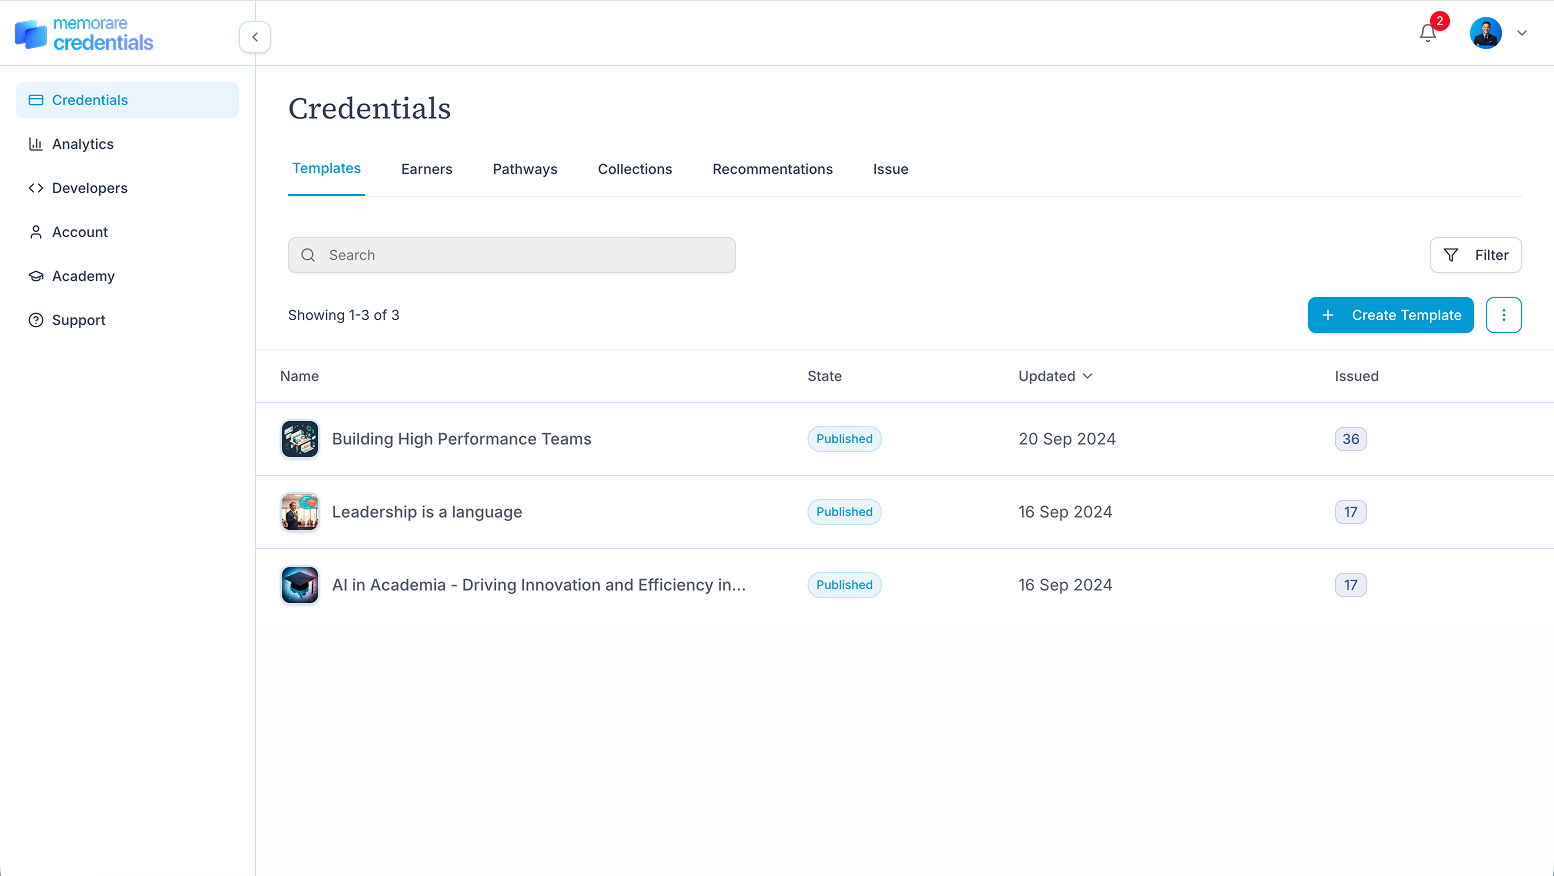This screenshot has height=876, width=1554.
Task: Click Published badge for Building High Performance Teams
Action: (x=845, y=439)
